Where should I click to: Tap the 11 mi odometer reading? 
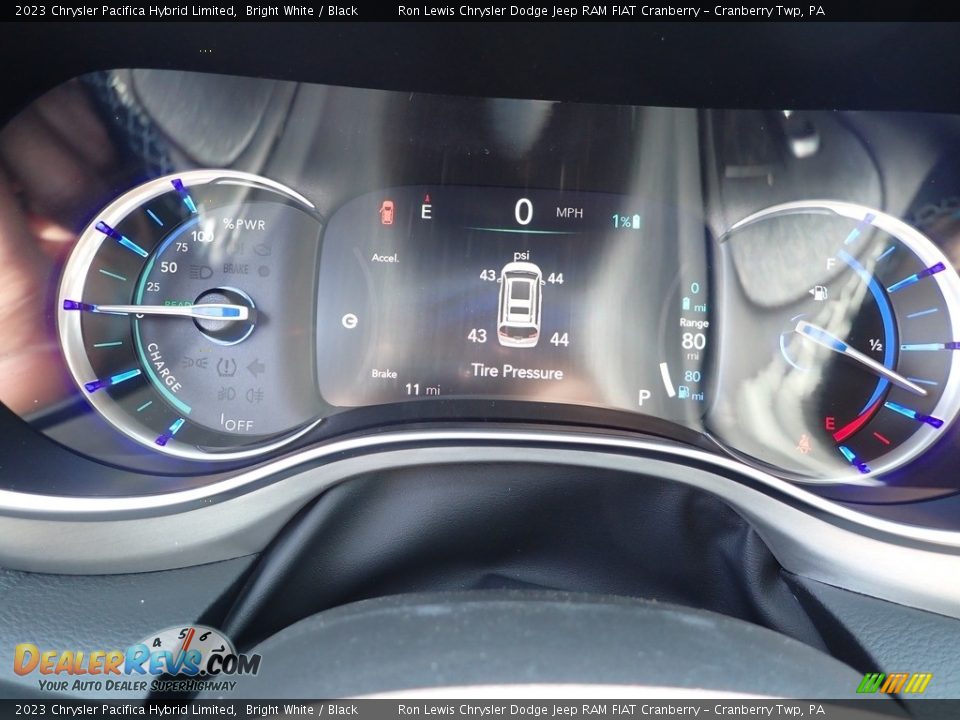tap(422, 389)
